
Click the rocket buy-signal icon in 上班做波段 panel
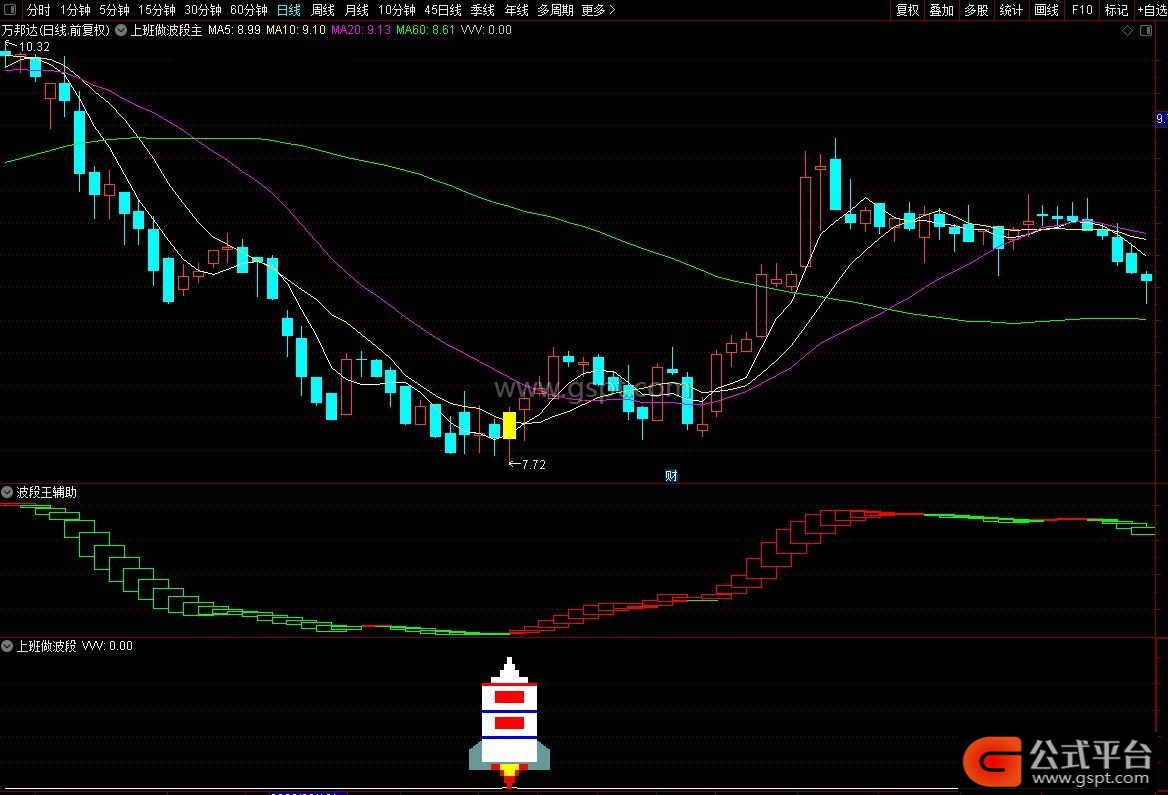510,723
